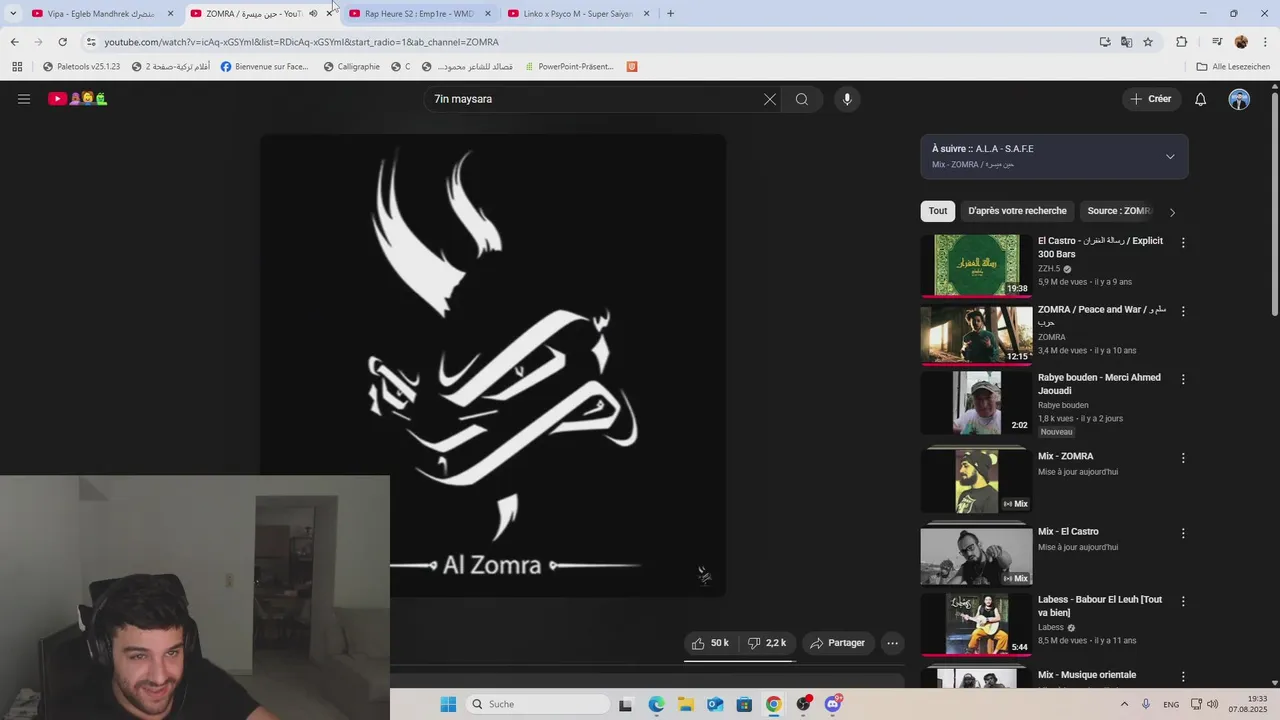Click the Partager share button
The image size is (1280, 720).
(x=838, y=643)
